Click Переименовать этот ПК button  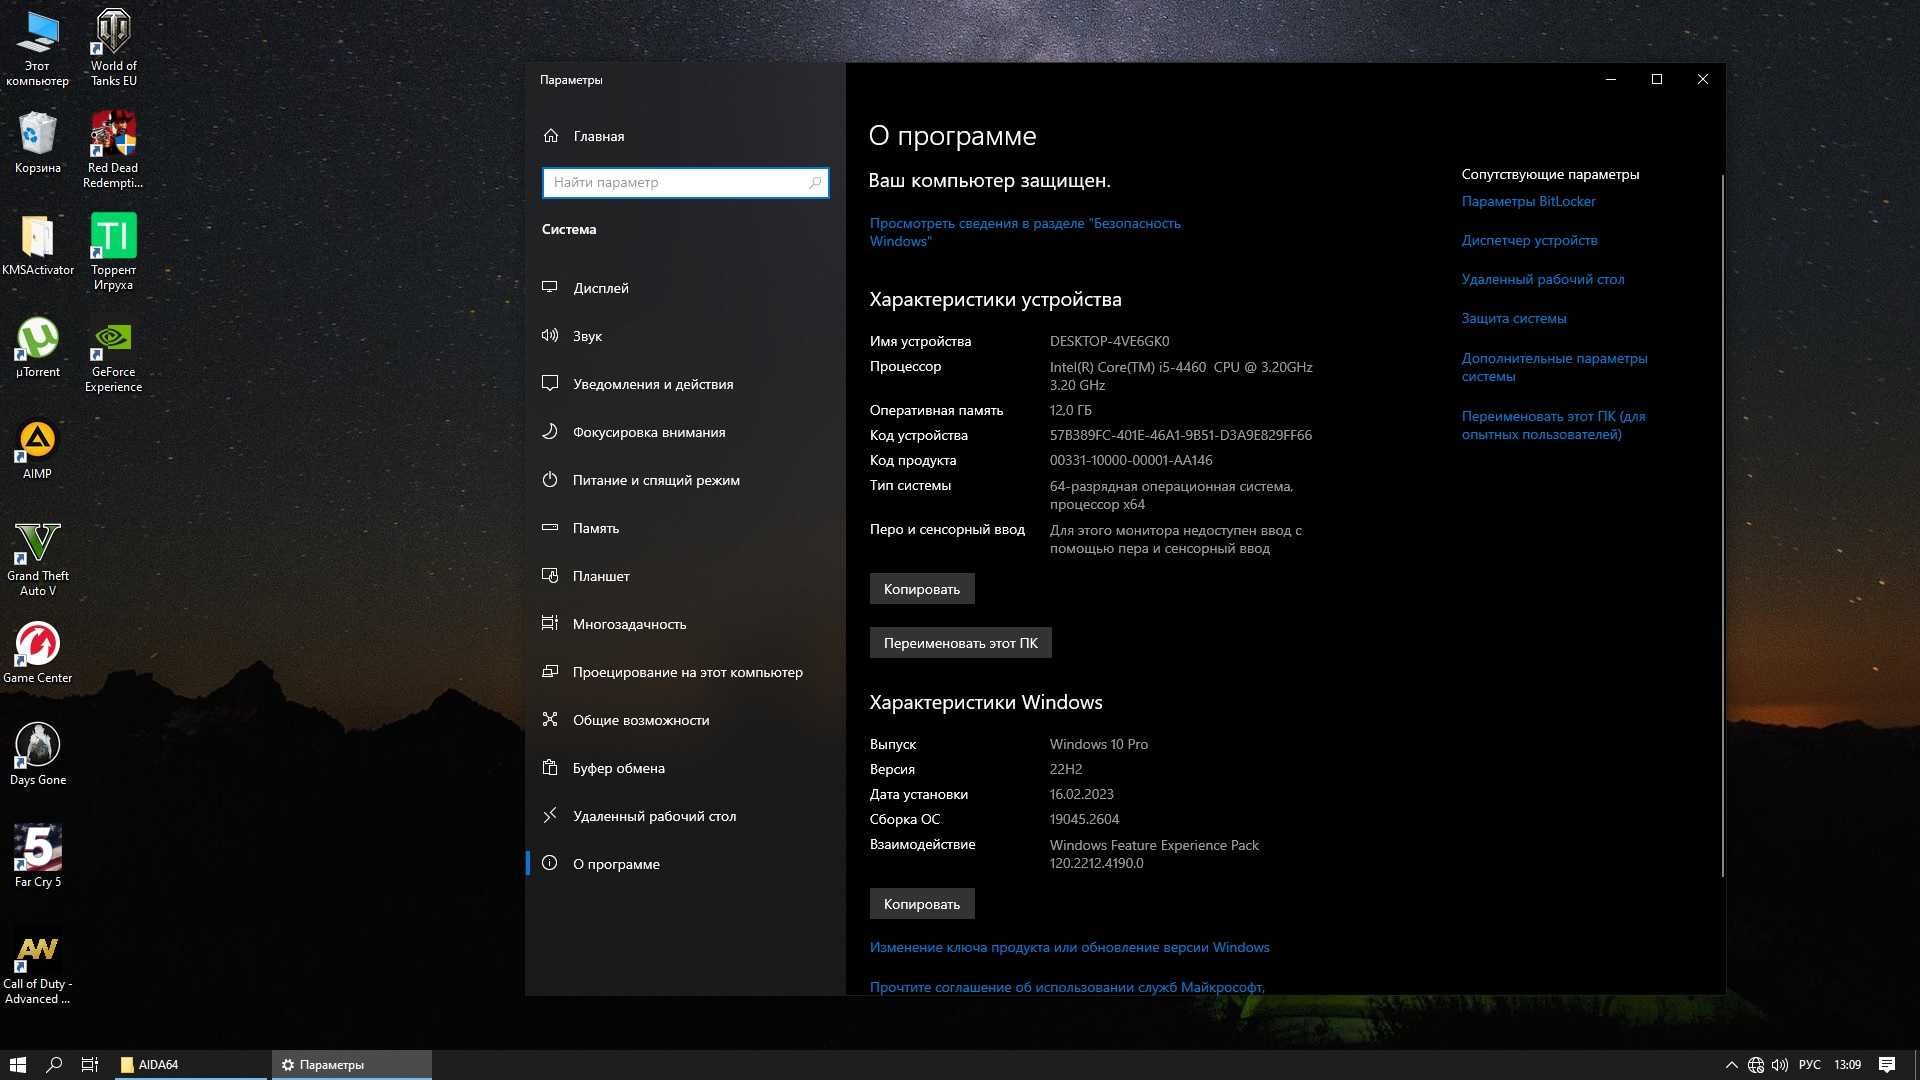click(960, 643)
